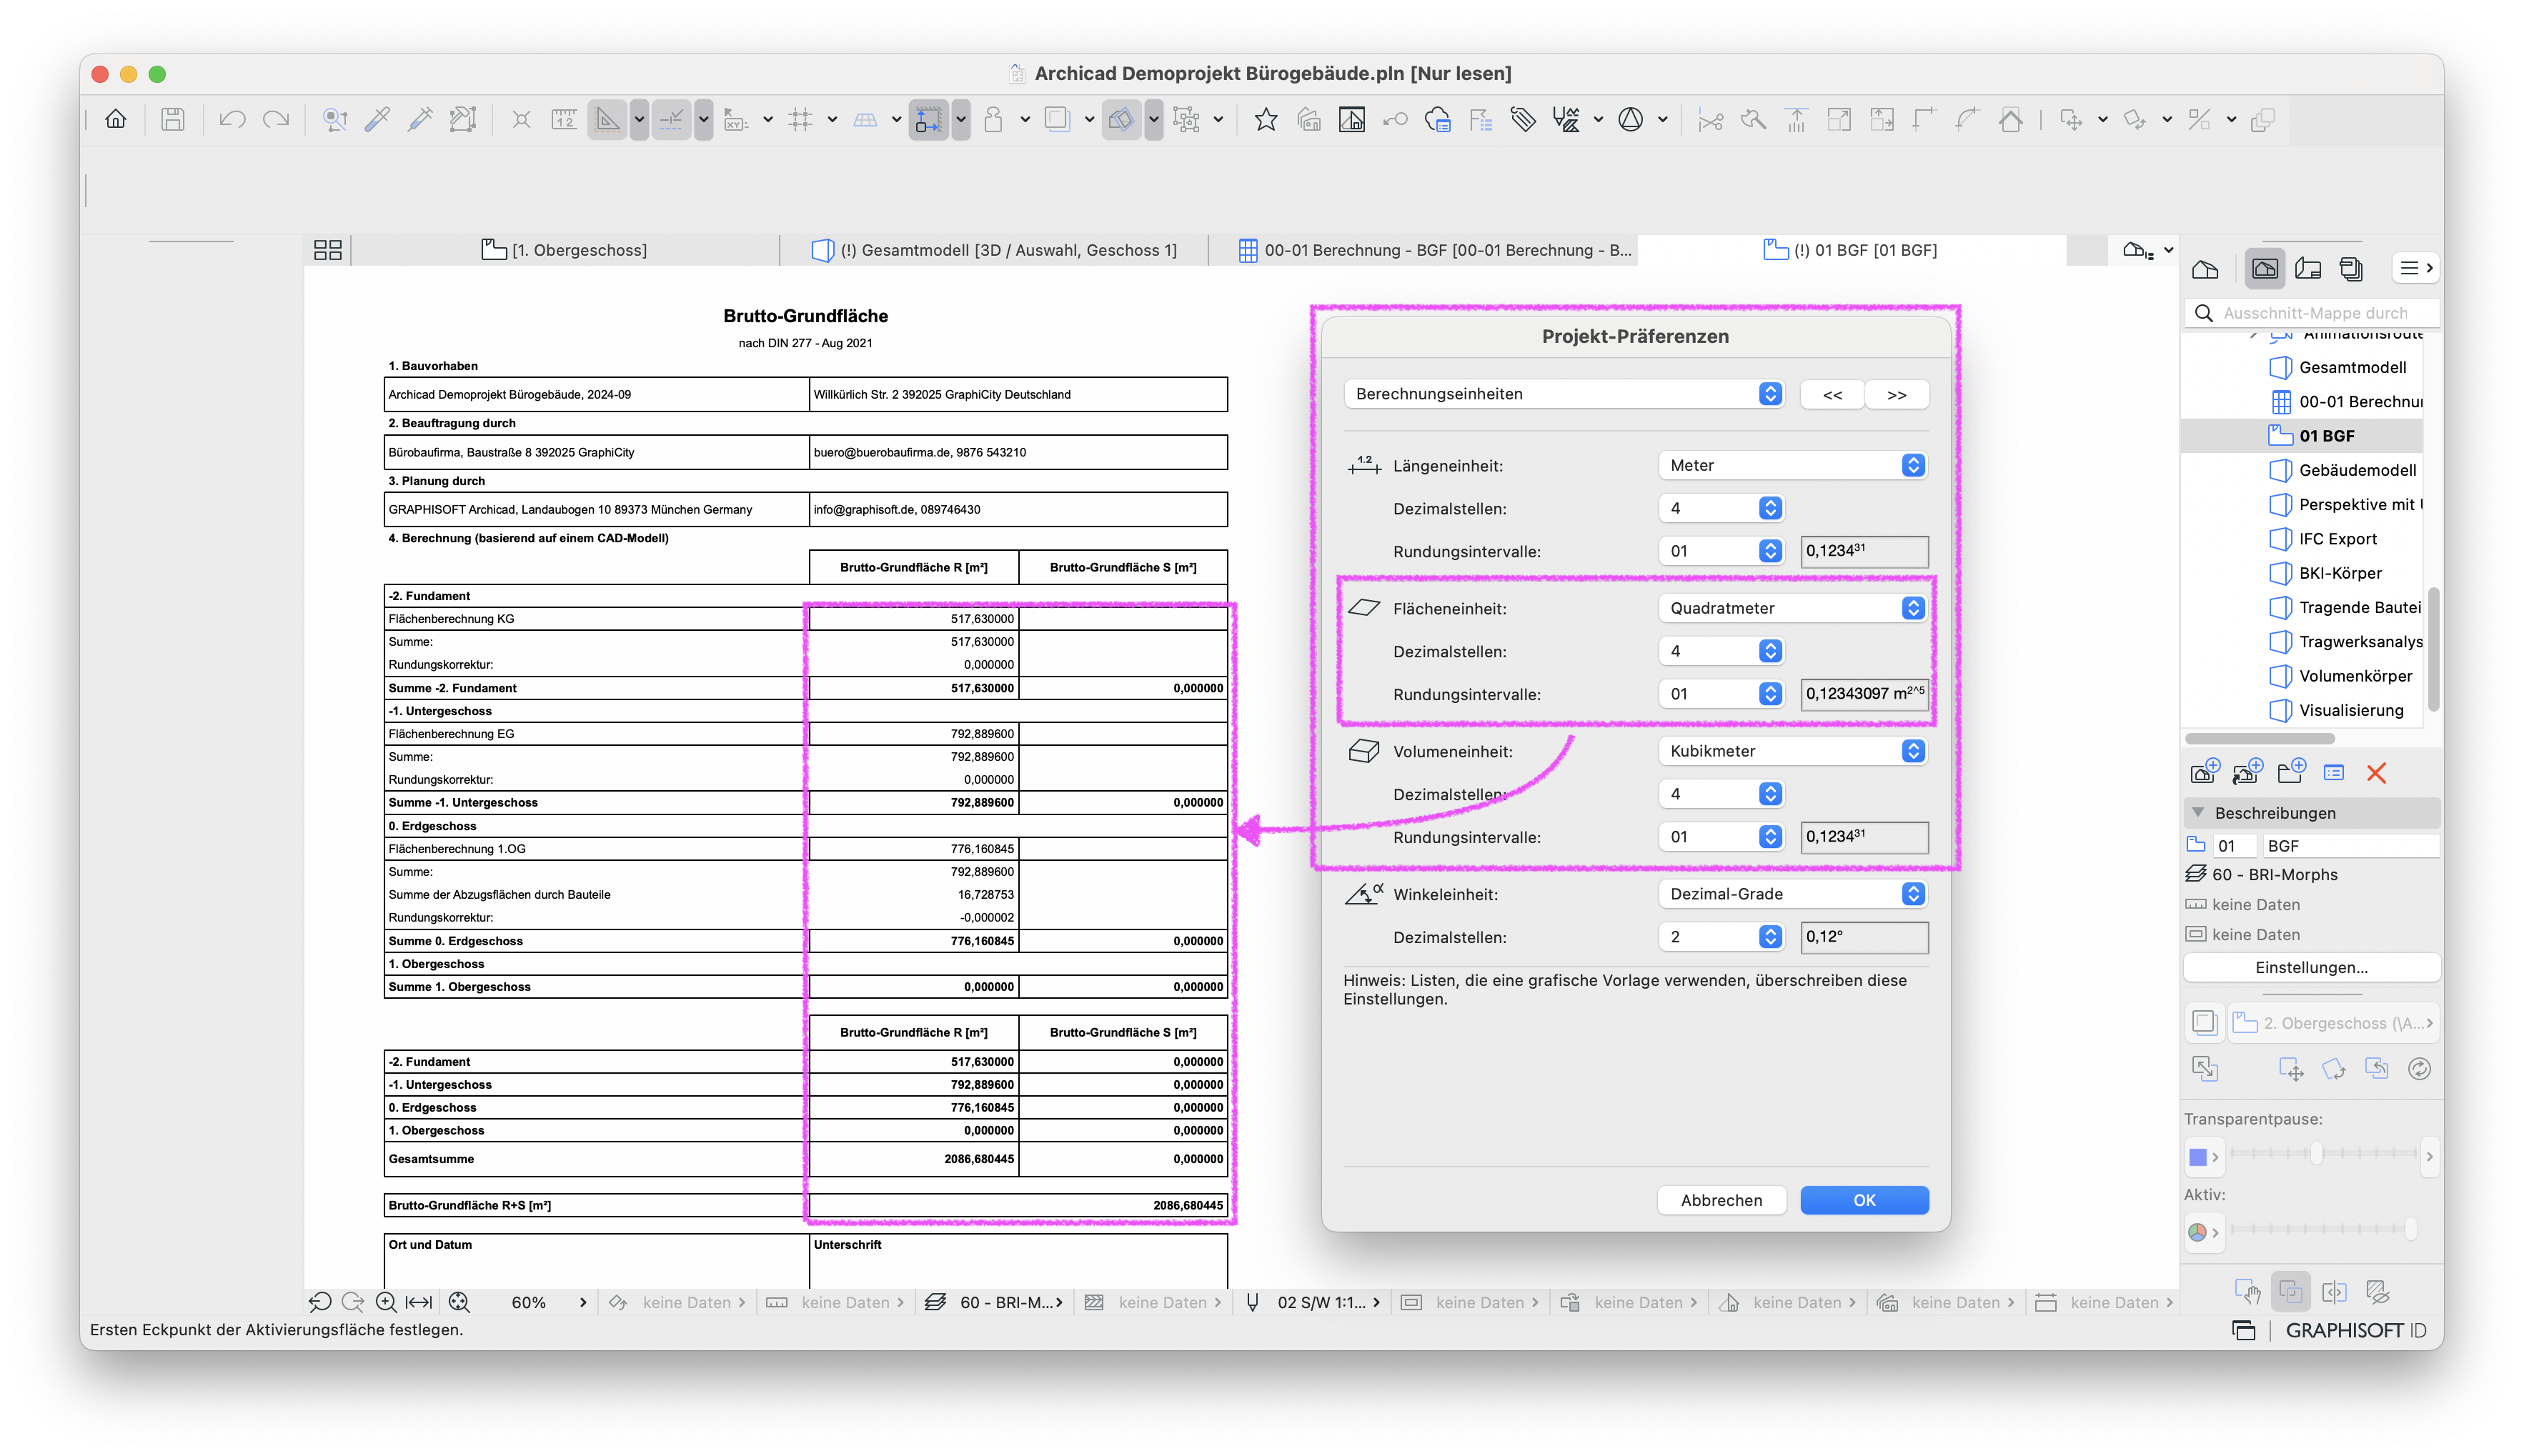Toggle the highlighted blue arrows editing plane button
Image resolution: width=2524 pixels, height=1456 pixels.
pyautogui.click(x=928, y=120)
